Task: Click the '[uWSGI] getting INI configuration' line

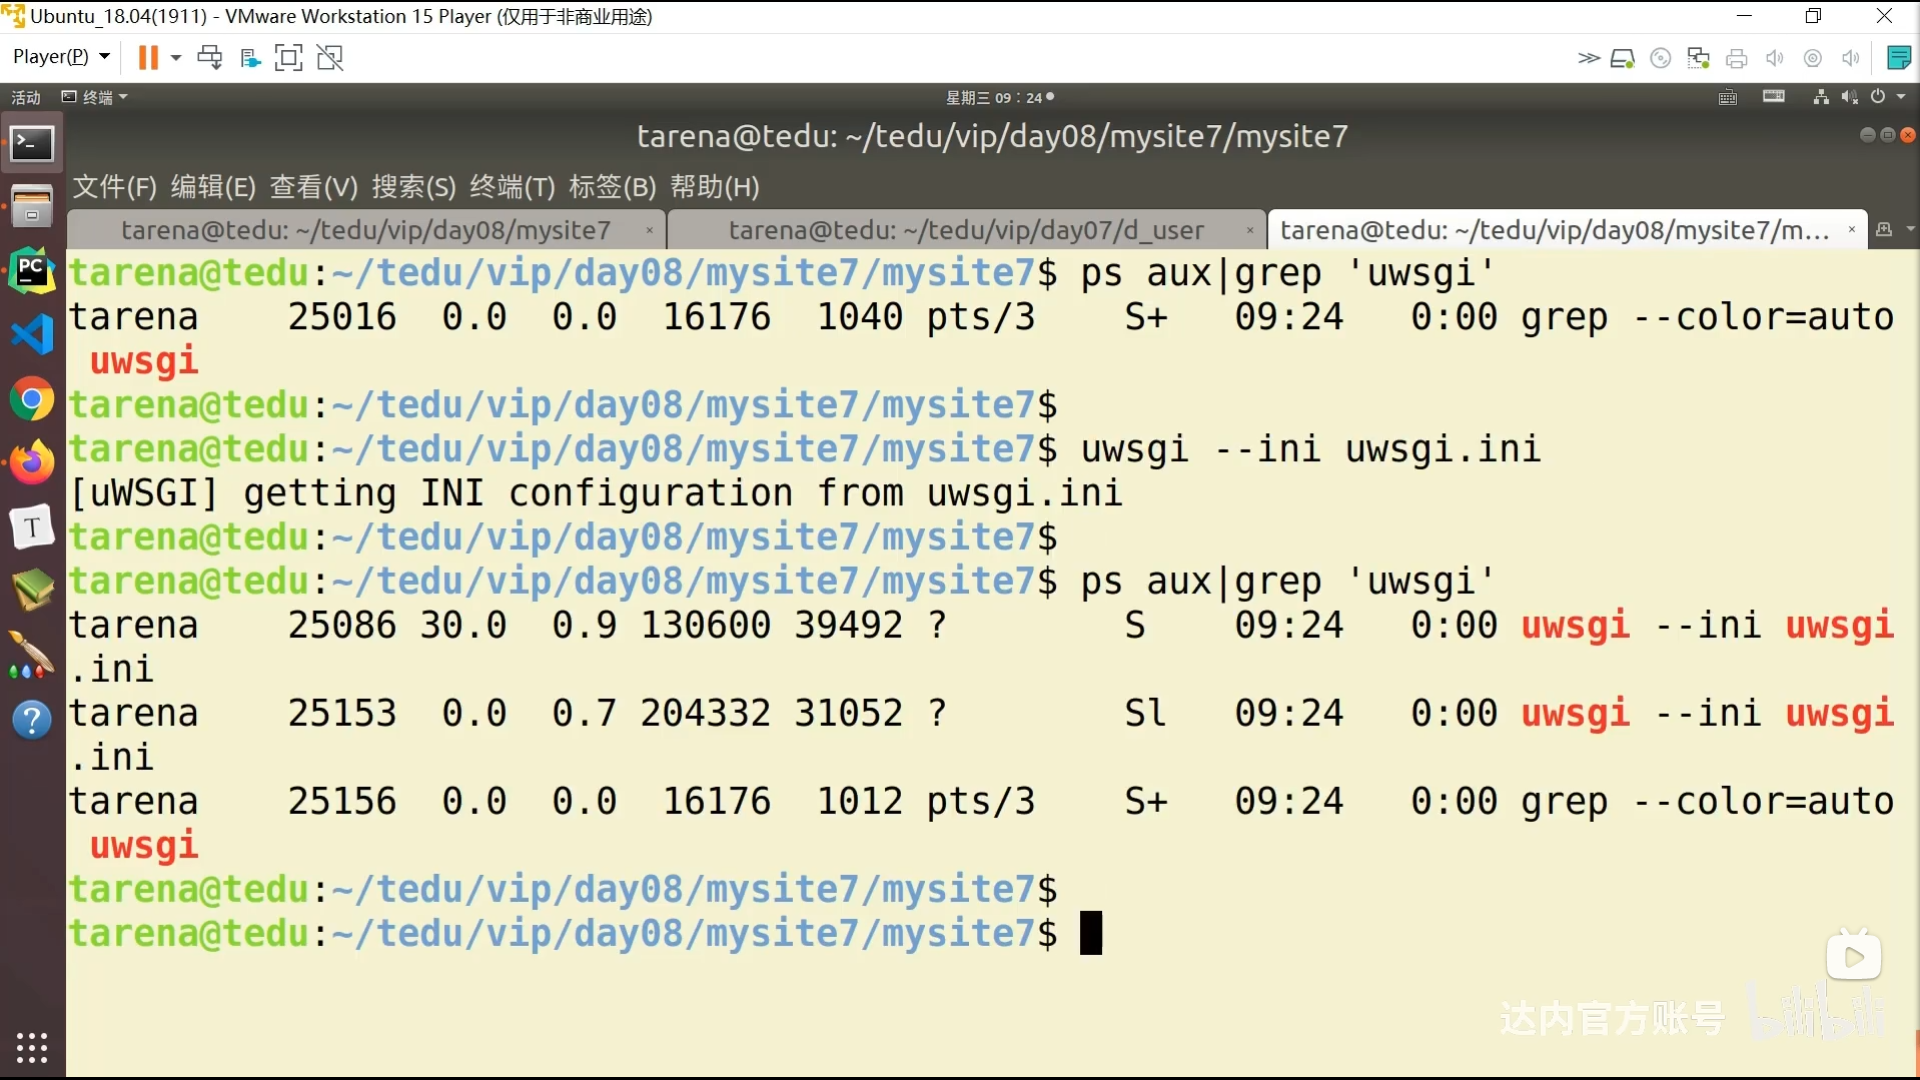Action: tap(596, 493)
